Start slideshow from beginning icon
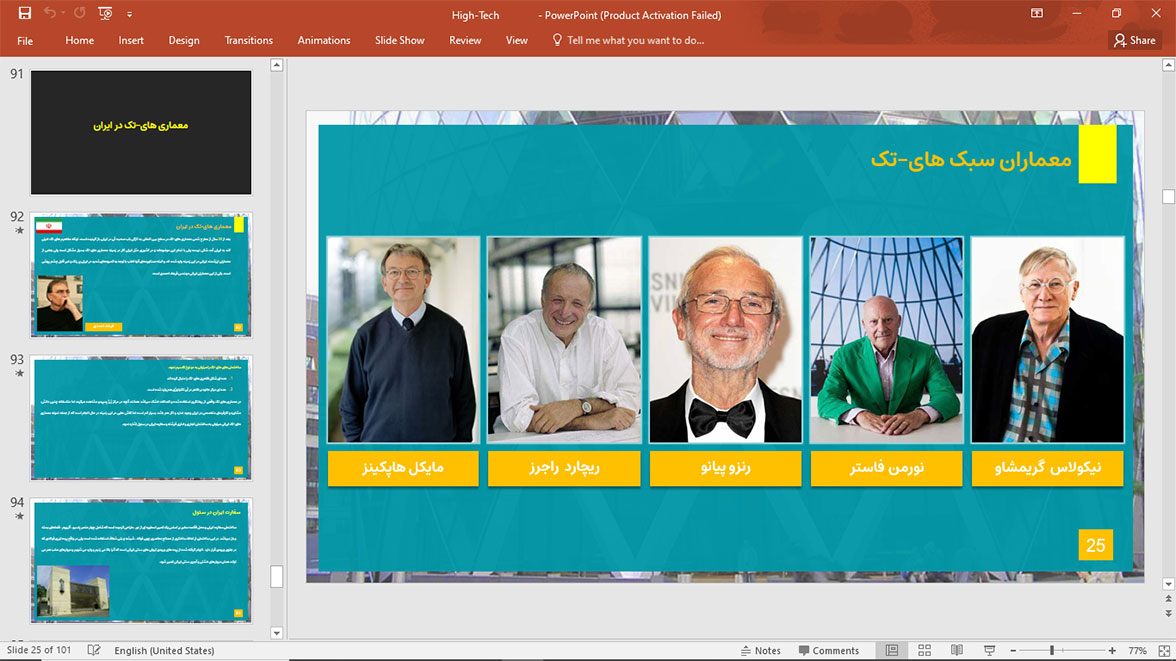 (105, 14)
